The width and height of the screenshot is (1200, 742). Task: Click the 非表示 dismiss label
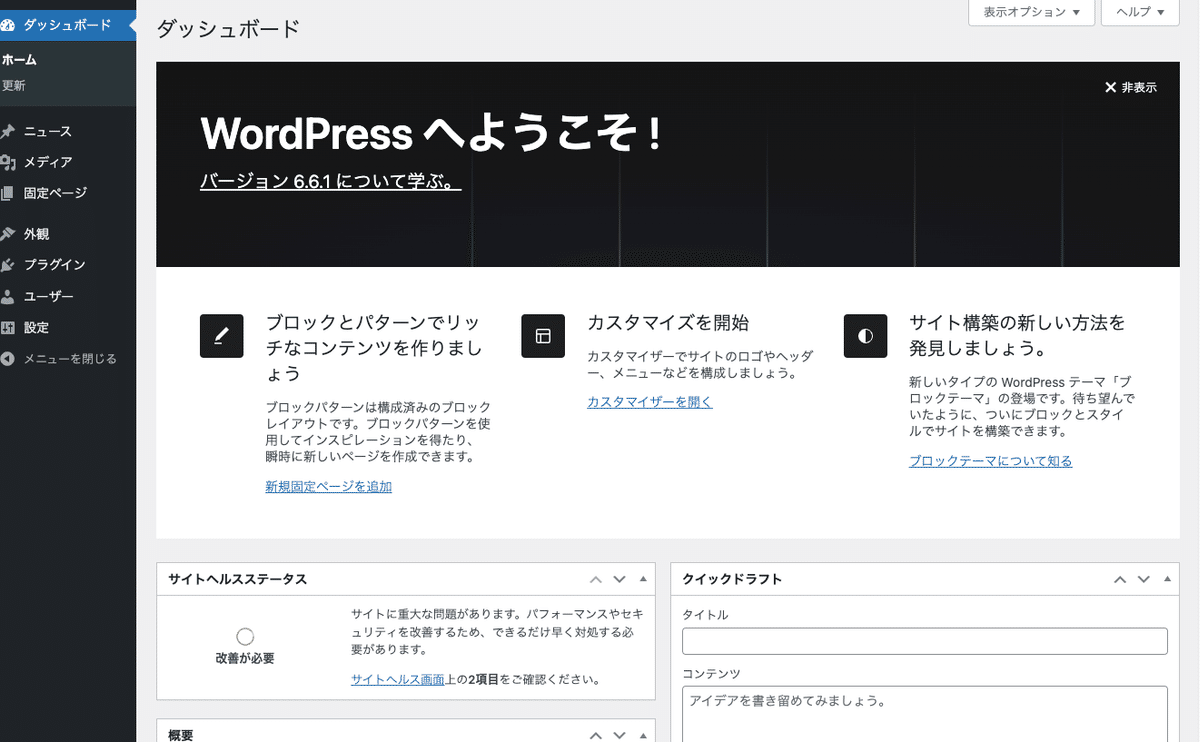pyautogui.click(x=1139, y=88)
